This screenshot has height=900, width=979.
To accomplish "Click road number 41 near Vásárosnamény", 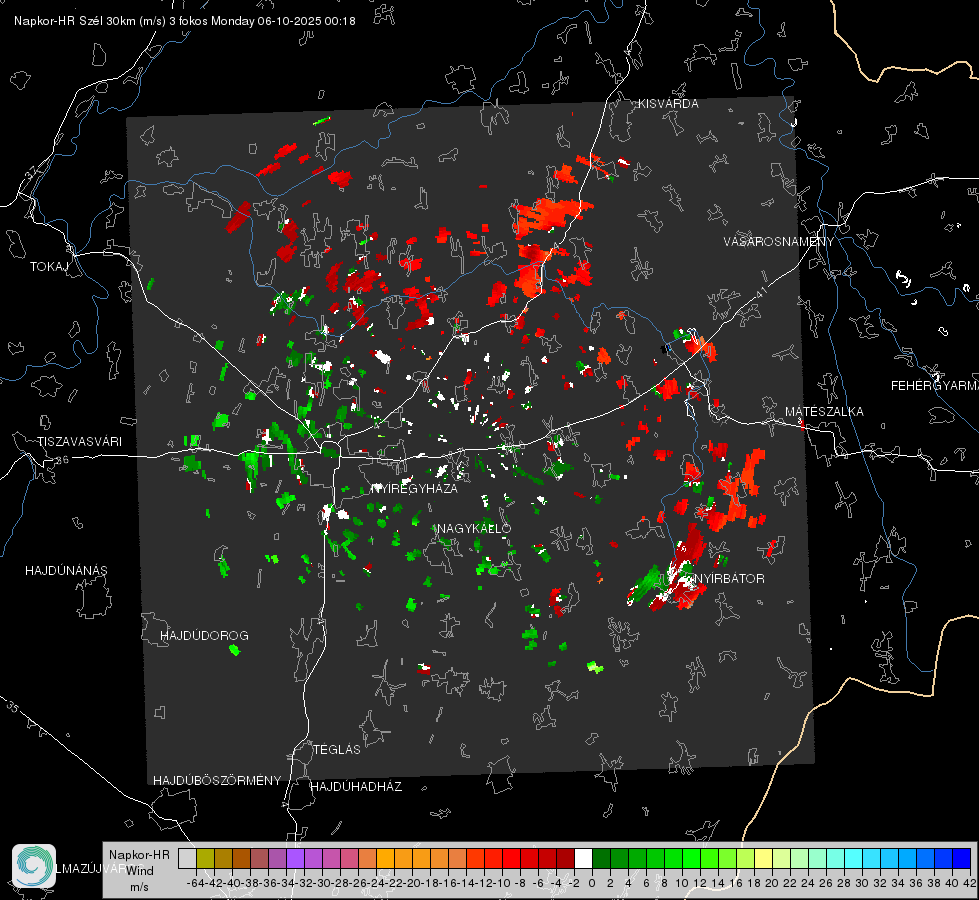I will click(x=761, y=292).
